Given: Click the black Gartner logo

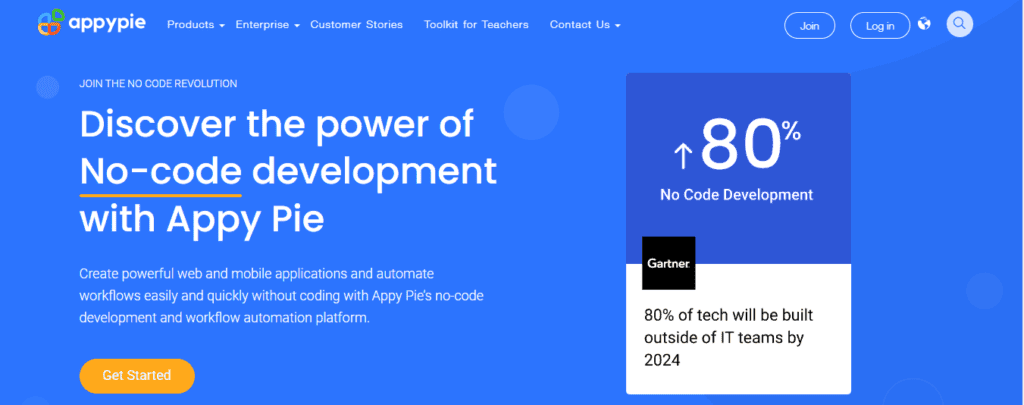Looking at the screenshot, I should pos(668,263).
